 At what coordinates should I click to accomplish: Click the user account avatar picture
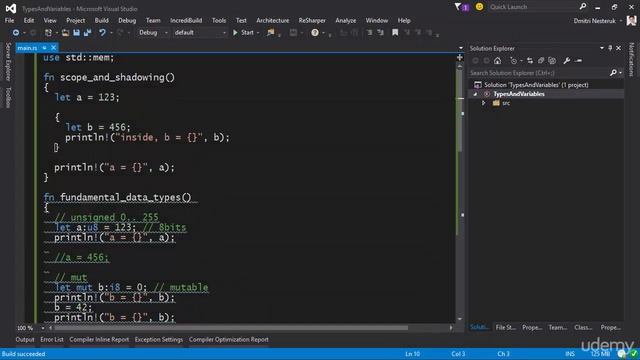pos(631,20)
